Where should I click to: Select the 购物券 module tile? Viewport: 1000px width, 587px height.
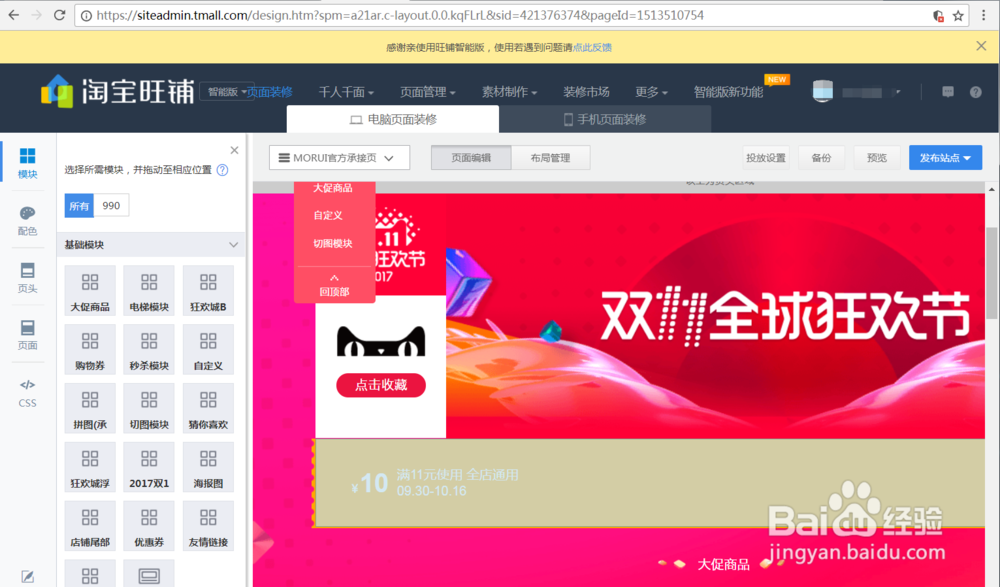click(90, 349)
